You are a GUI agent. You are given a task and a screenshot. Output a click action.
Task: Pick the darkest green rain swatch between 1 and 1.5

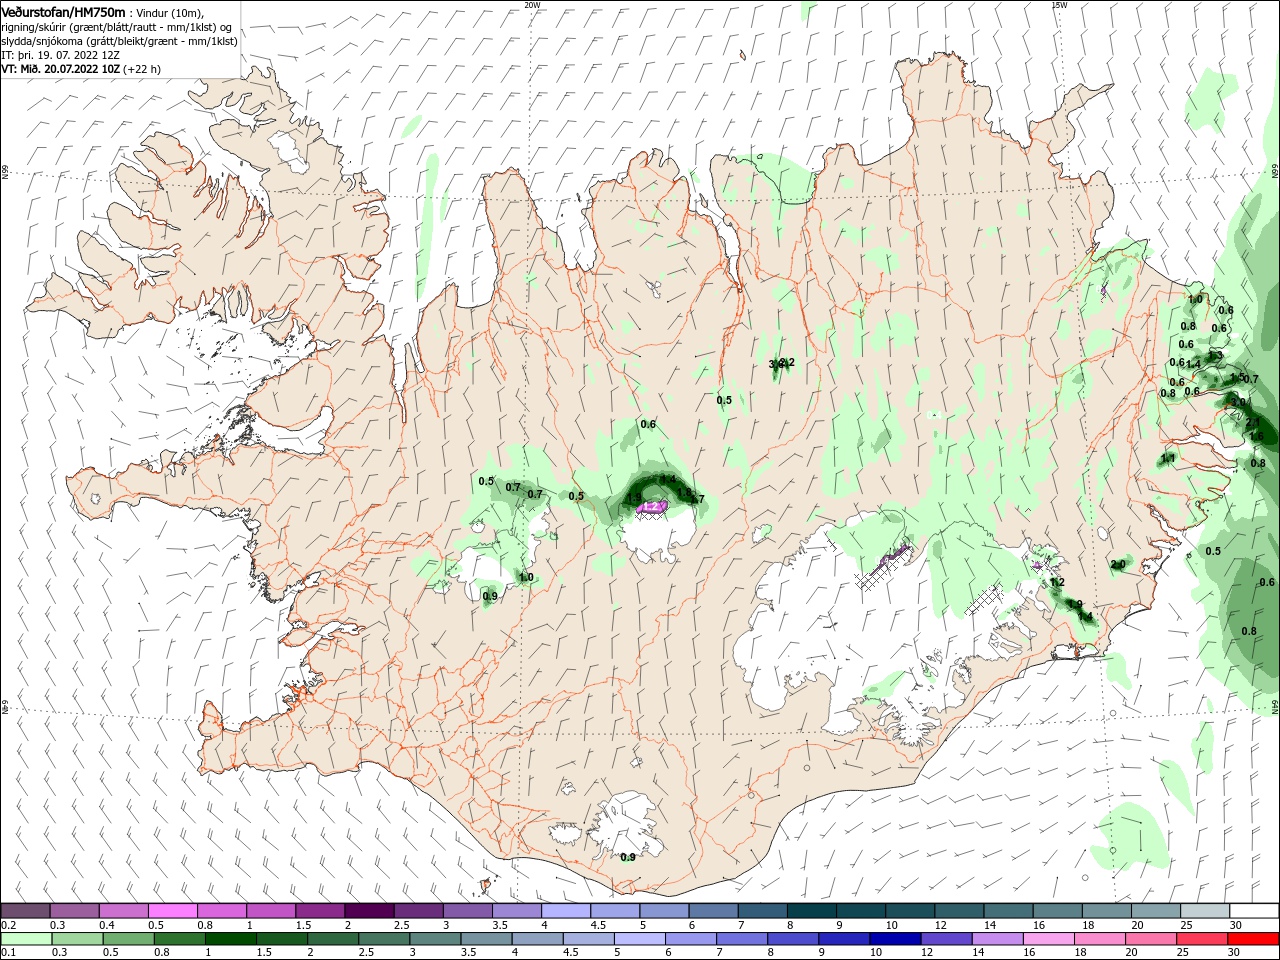230,939
